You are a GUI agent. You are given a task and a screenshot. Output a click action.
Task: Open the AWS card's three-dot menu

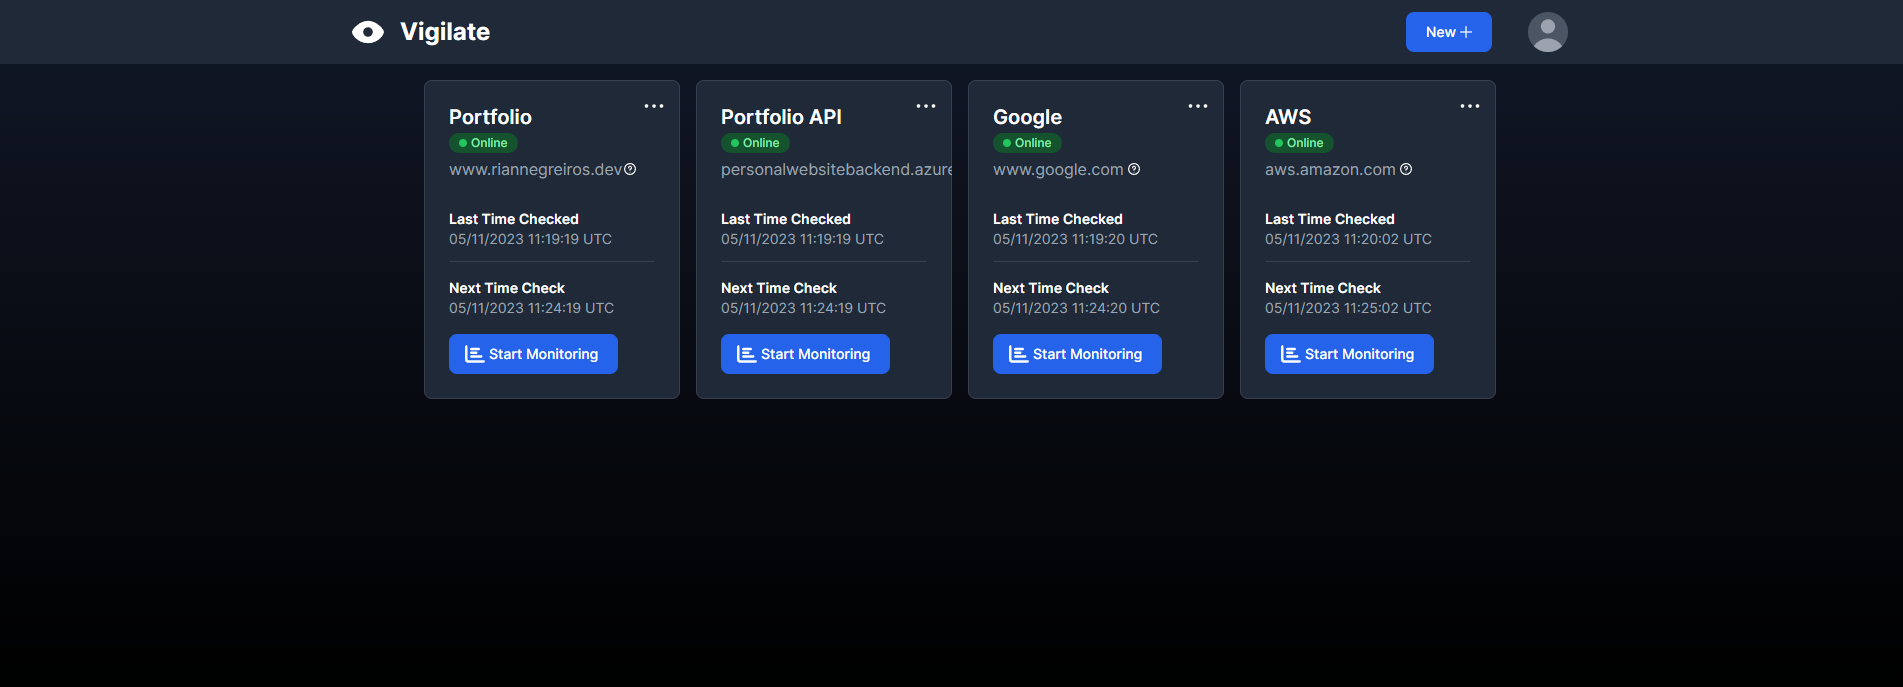(x=1470, y=106)
